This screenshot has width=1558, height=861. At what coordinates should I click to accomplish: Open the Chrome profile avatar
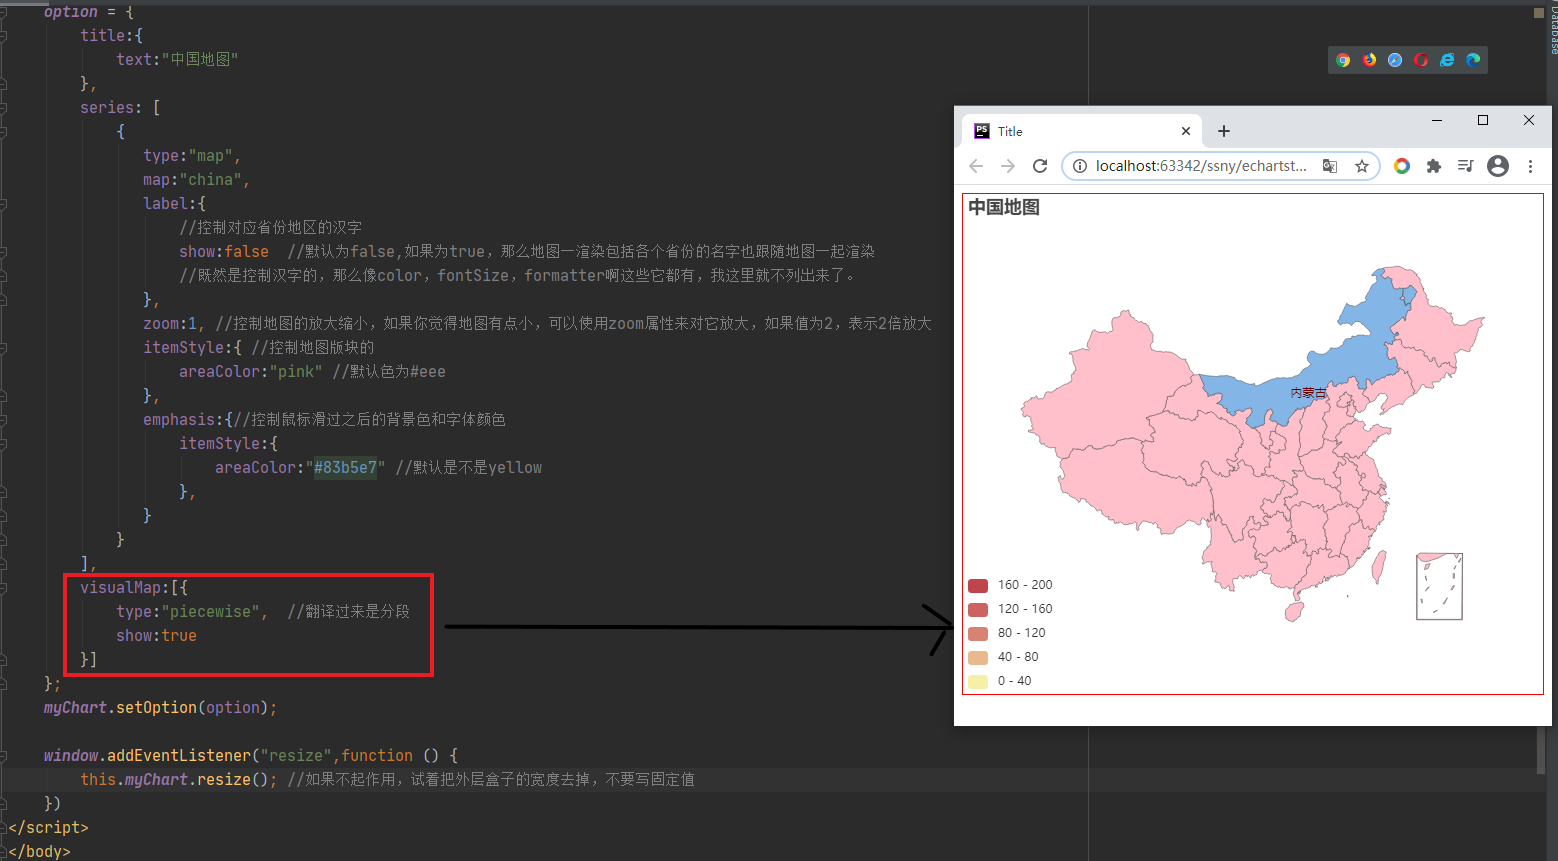[x=1498, y=166]
